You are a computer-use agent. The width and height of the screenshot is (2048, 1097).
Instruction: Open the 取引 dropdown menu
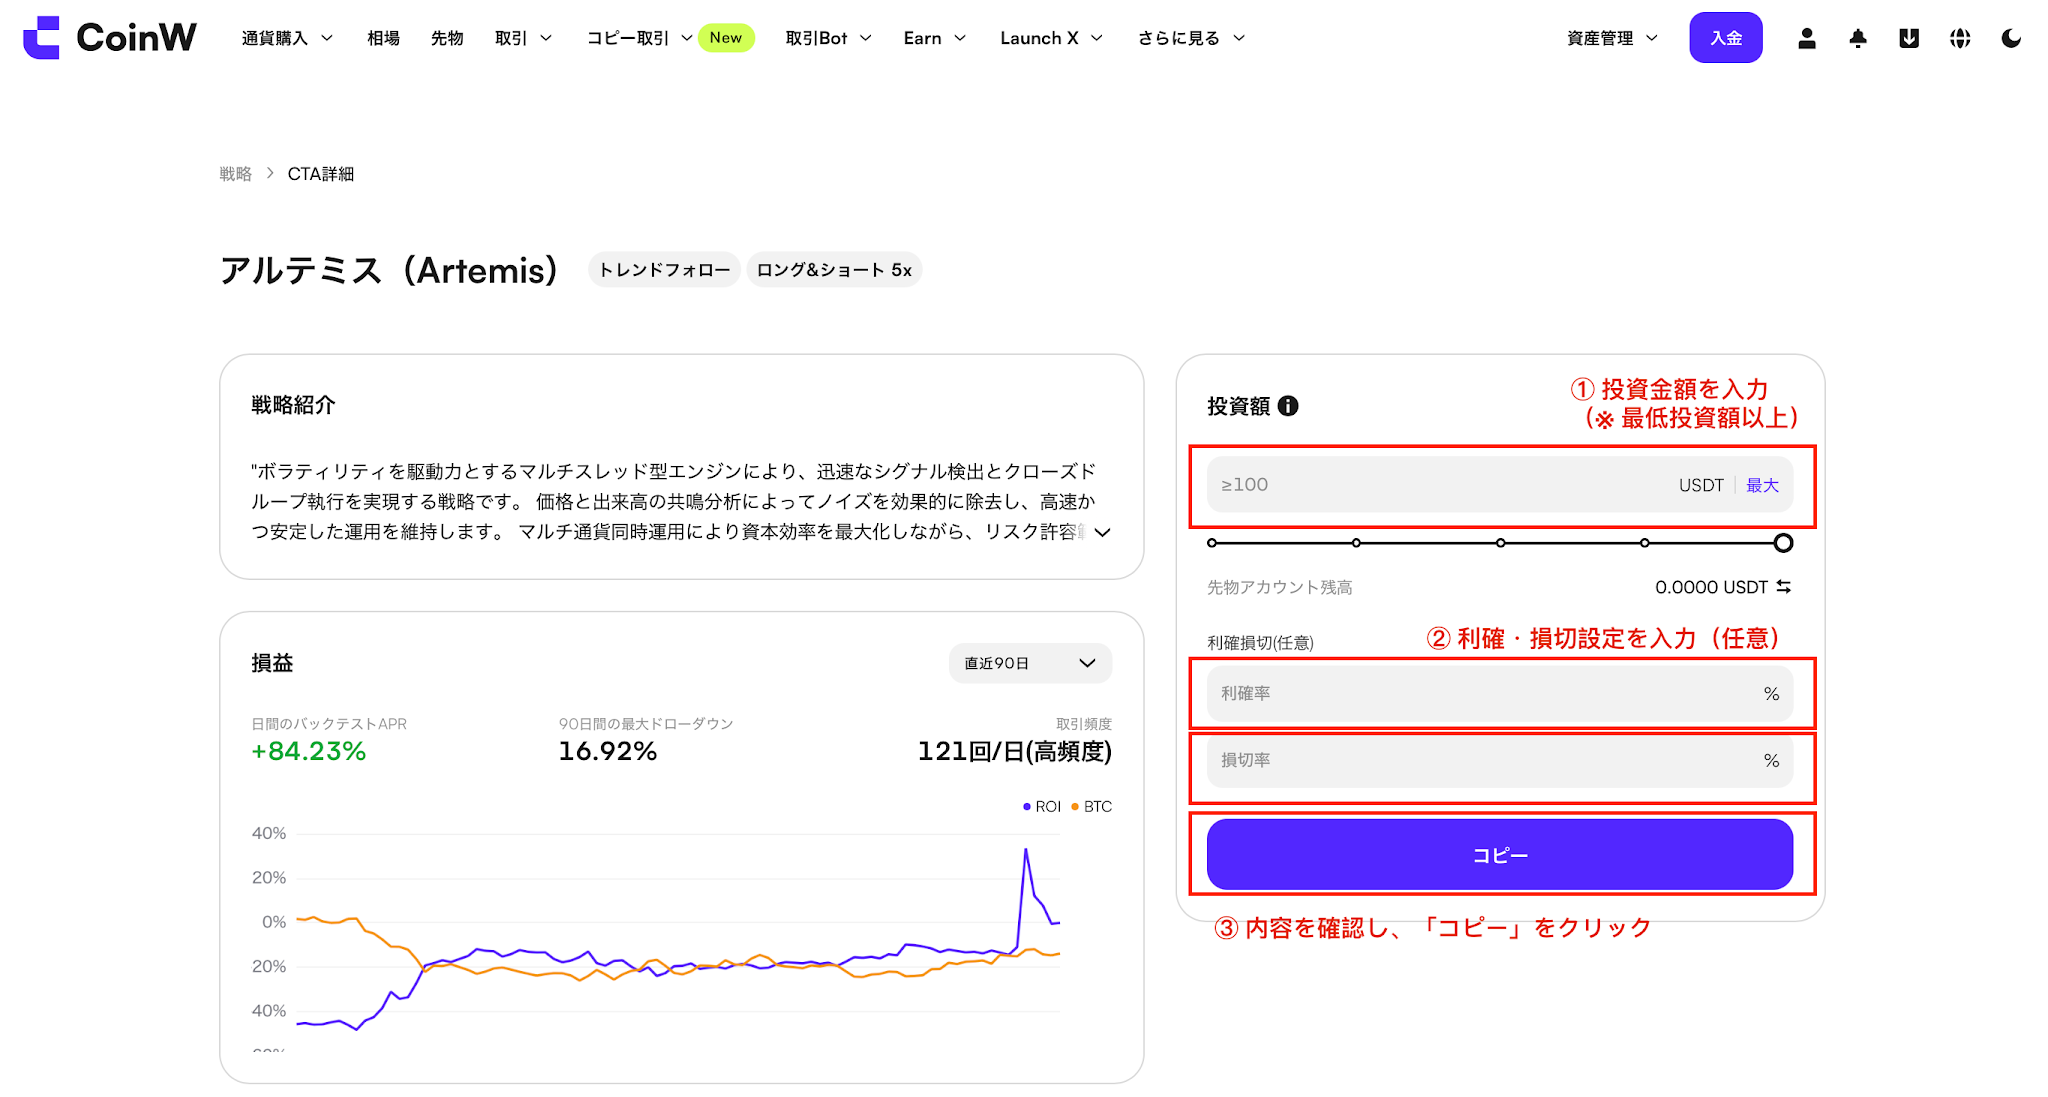pyautogui.click(x=523, y=38)
